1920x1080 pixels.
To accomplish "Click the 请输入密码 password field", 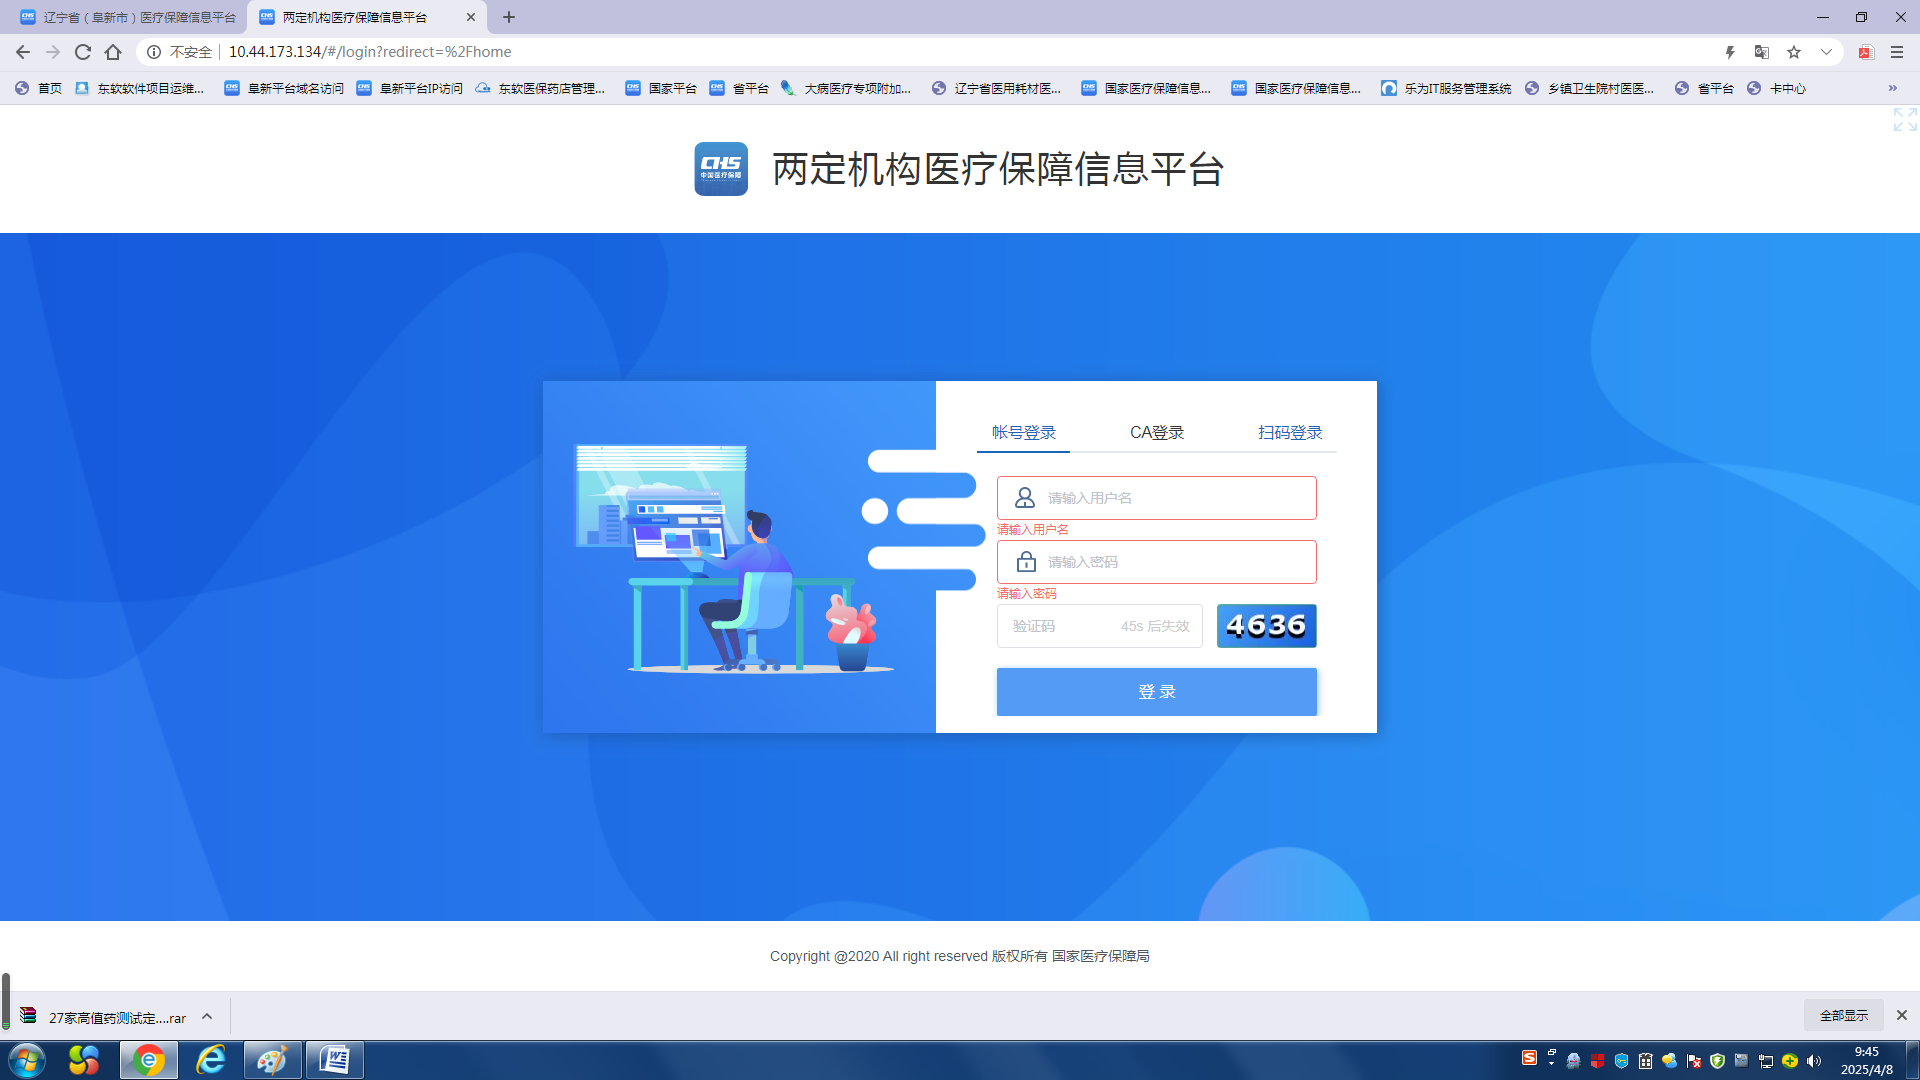I will (x=1157, y=562).
